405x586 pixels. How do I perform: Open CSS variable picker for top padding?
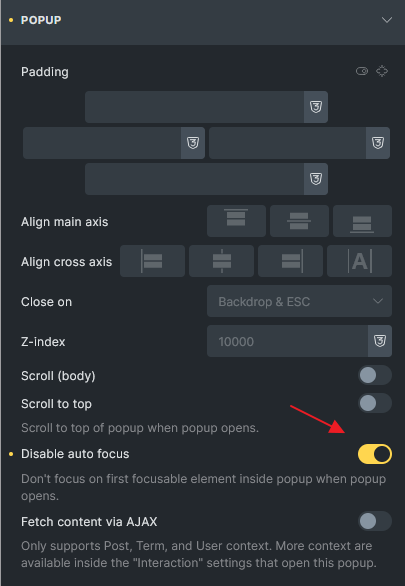tap(316, 107)
